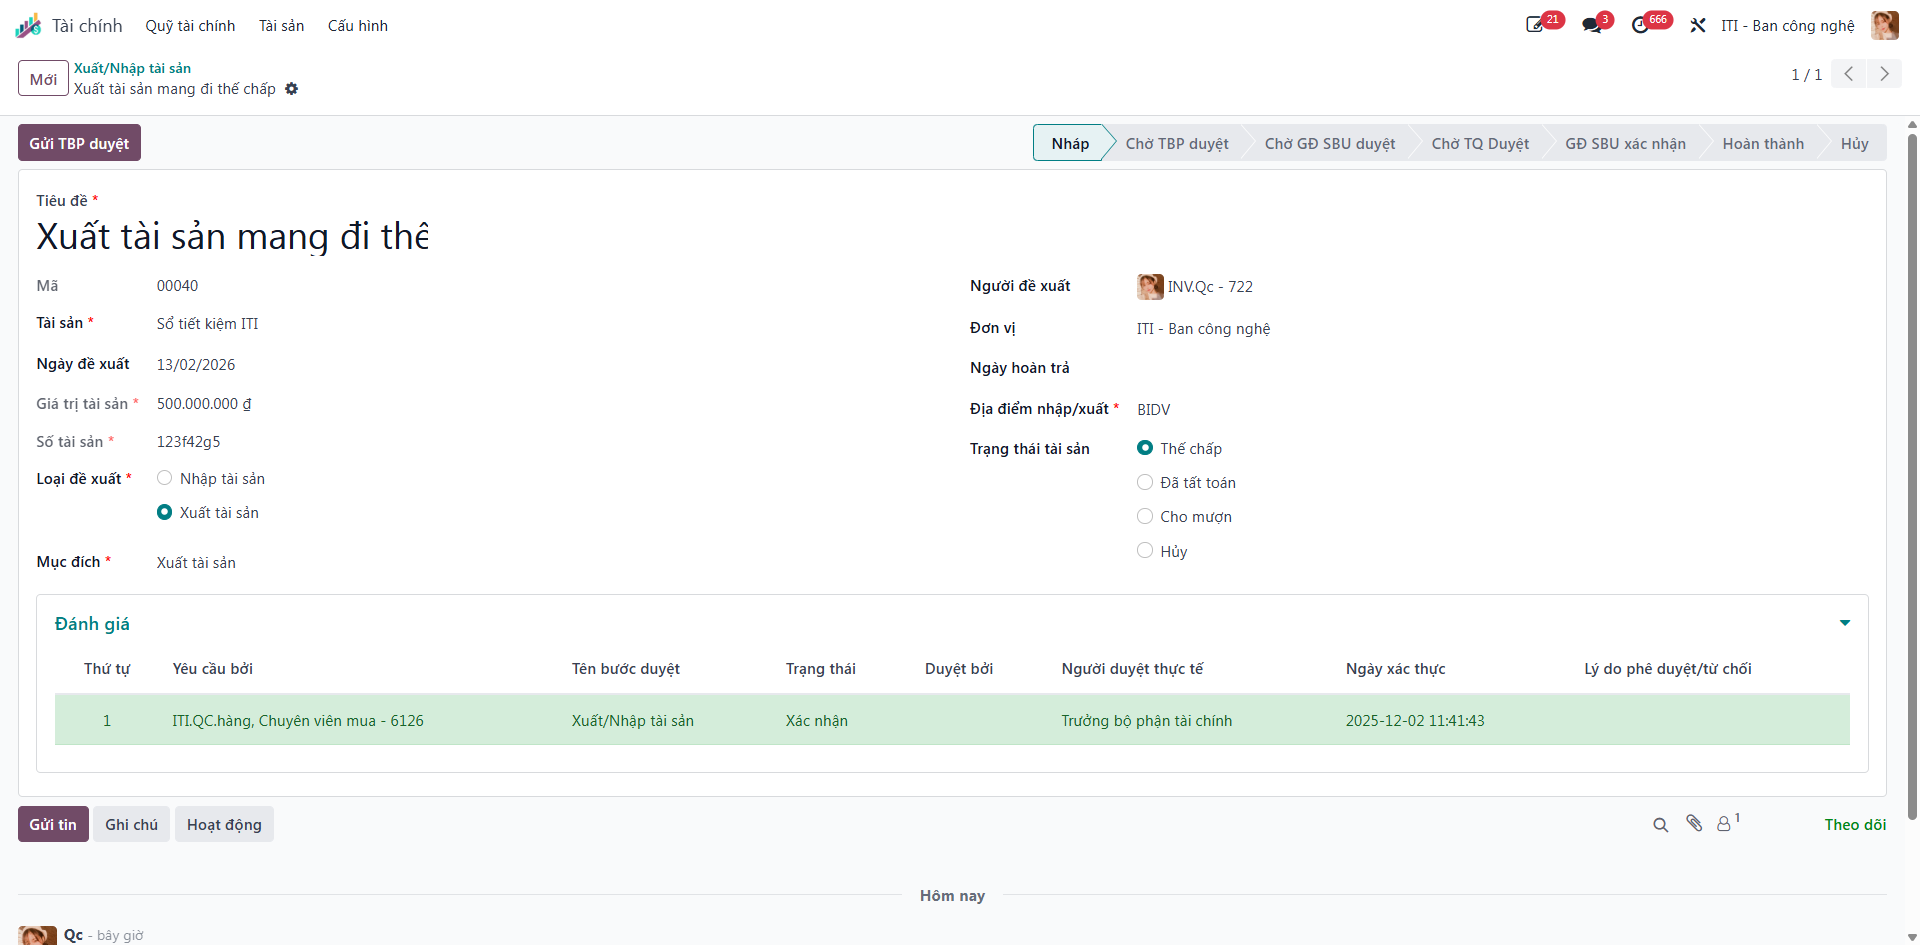Image resolution: width=1920 pixels, height=945 pixels.
Task: Open Xuất/Nhập tài sản breadcrumb link
Action: 132,68
